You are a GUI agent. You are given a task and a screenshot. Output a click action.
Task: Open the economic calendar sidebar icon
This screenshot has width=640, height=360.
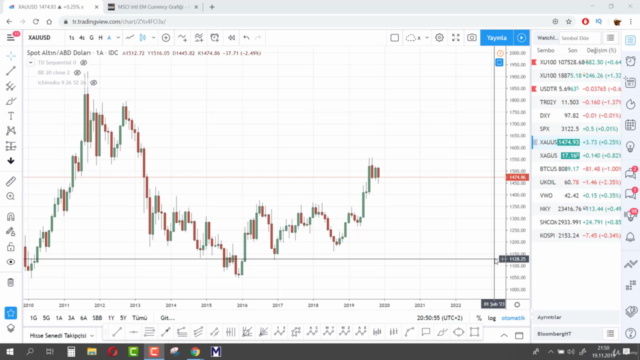(631, 125)
